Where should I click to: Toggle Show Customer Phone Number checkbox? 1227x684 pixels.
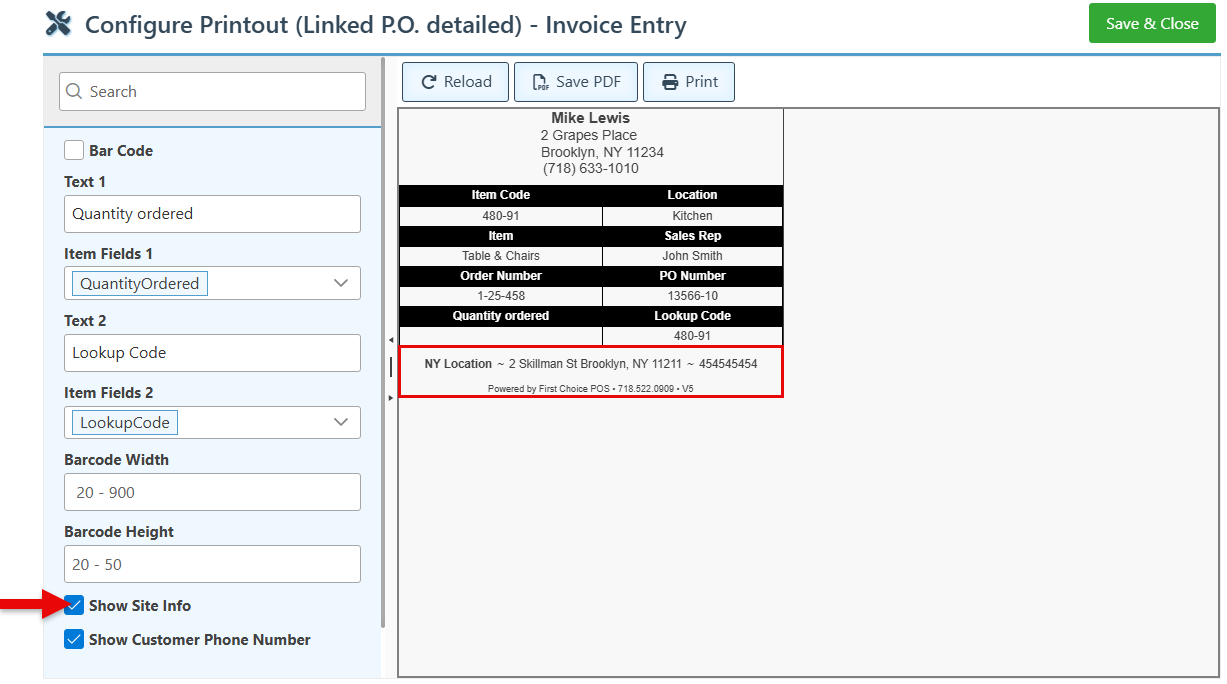tap(74, 640)
